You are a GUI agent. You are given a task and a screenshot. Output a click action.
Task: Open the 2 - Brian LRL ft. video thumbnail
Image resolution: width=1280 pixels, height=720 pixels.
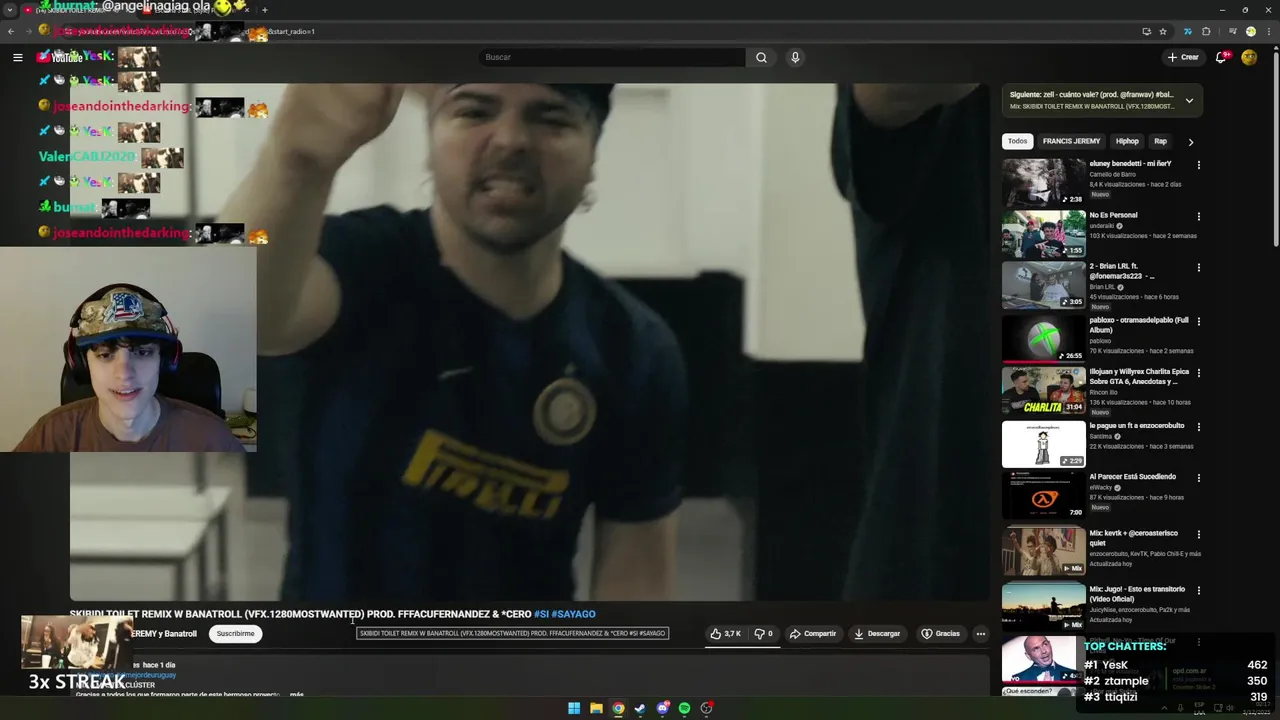[1043, 285]
